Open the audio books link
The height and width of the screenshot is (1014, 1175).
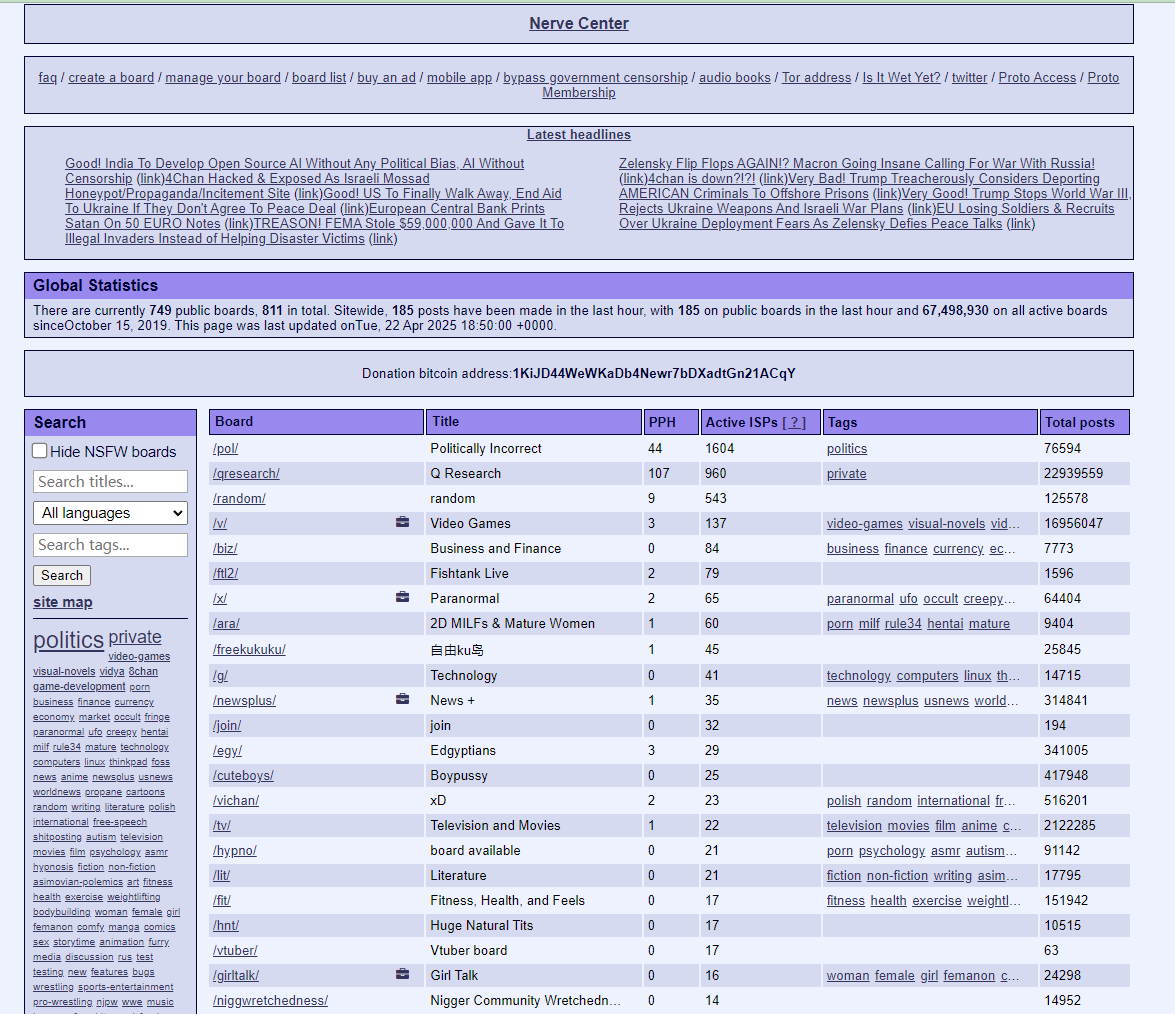click(x=734, y=77)
